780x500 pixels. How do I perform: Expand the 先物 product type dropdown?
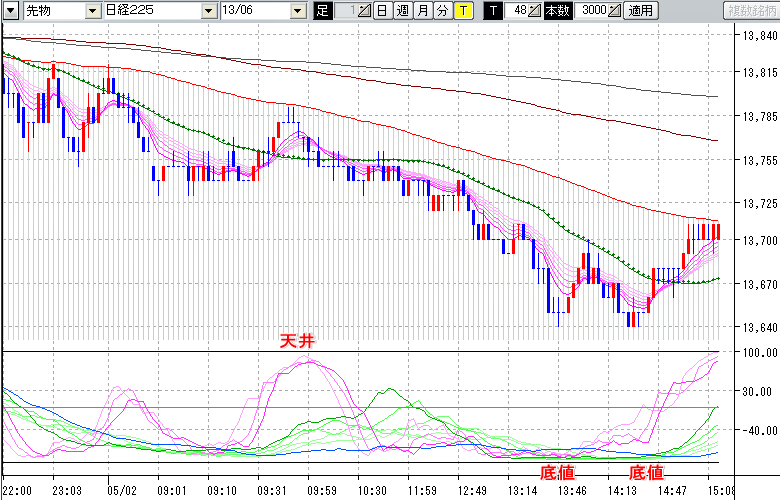coord(93,11)
